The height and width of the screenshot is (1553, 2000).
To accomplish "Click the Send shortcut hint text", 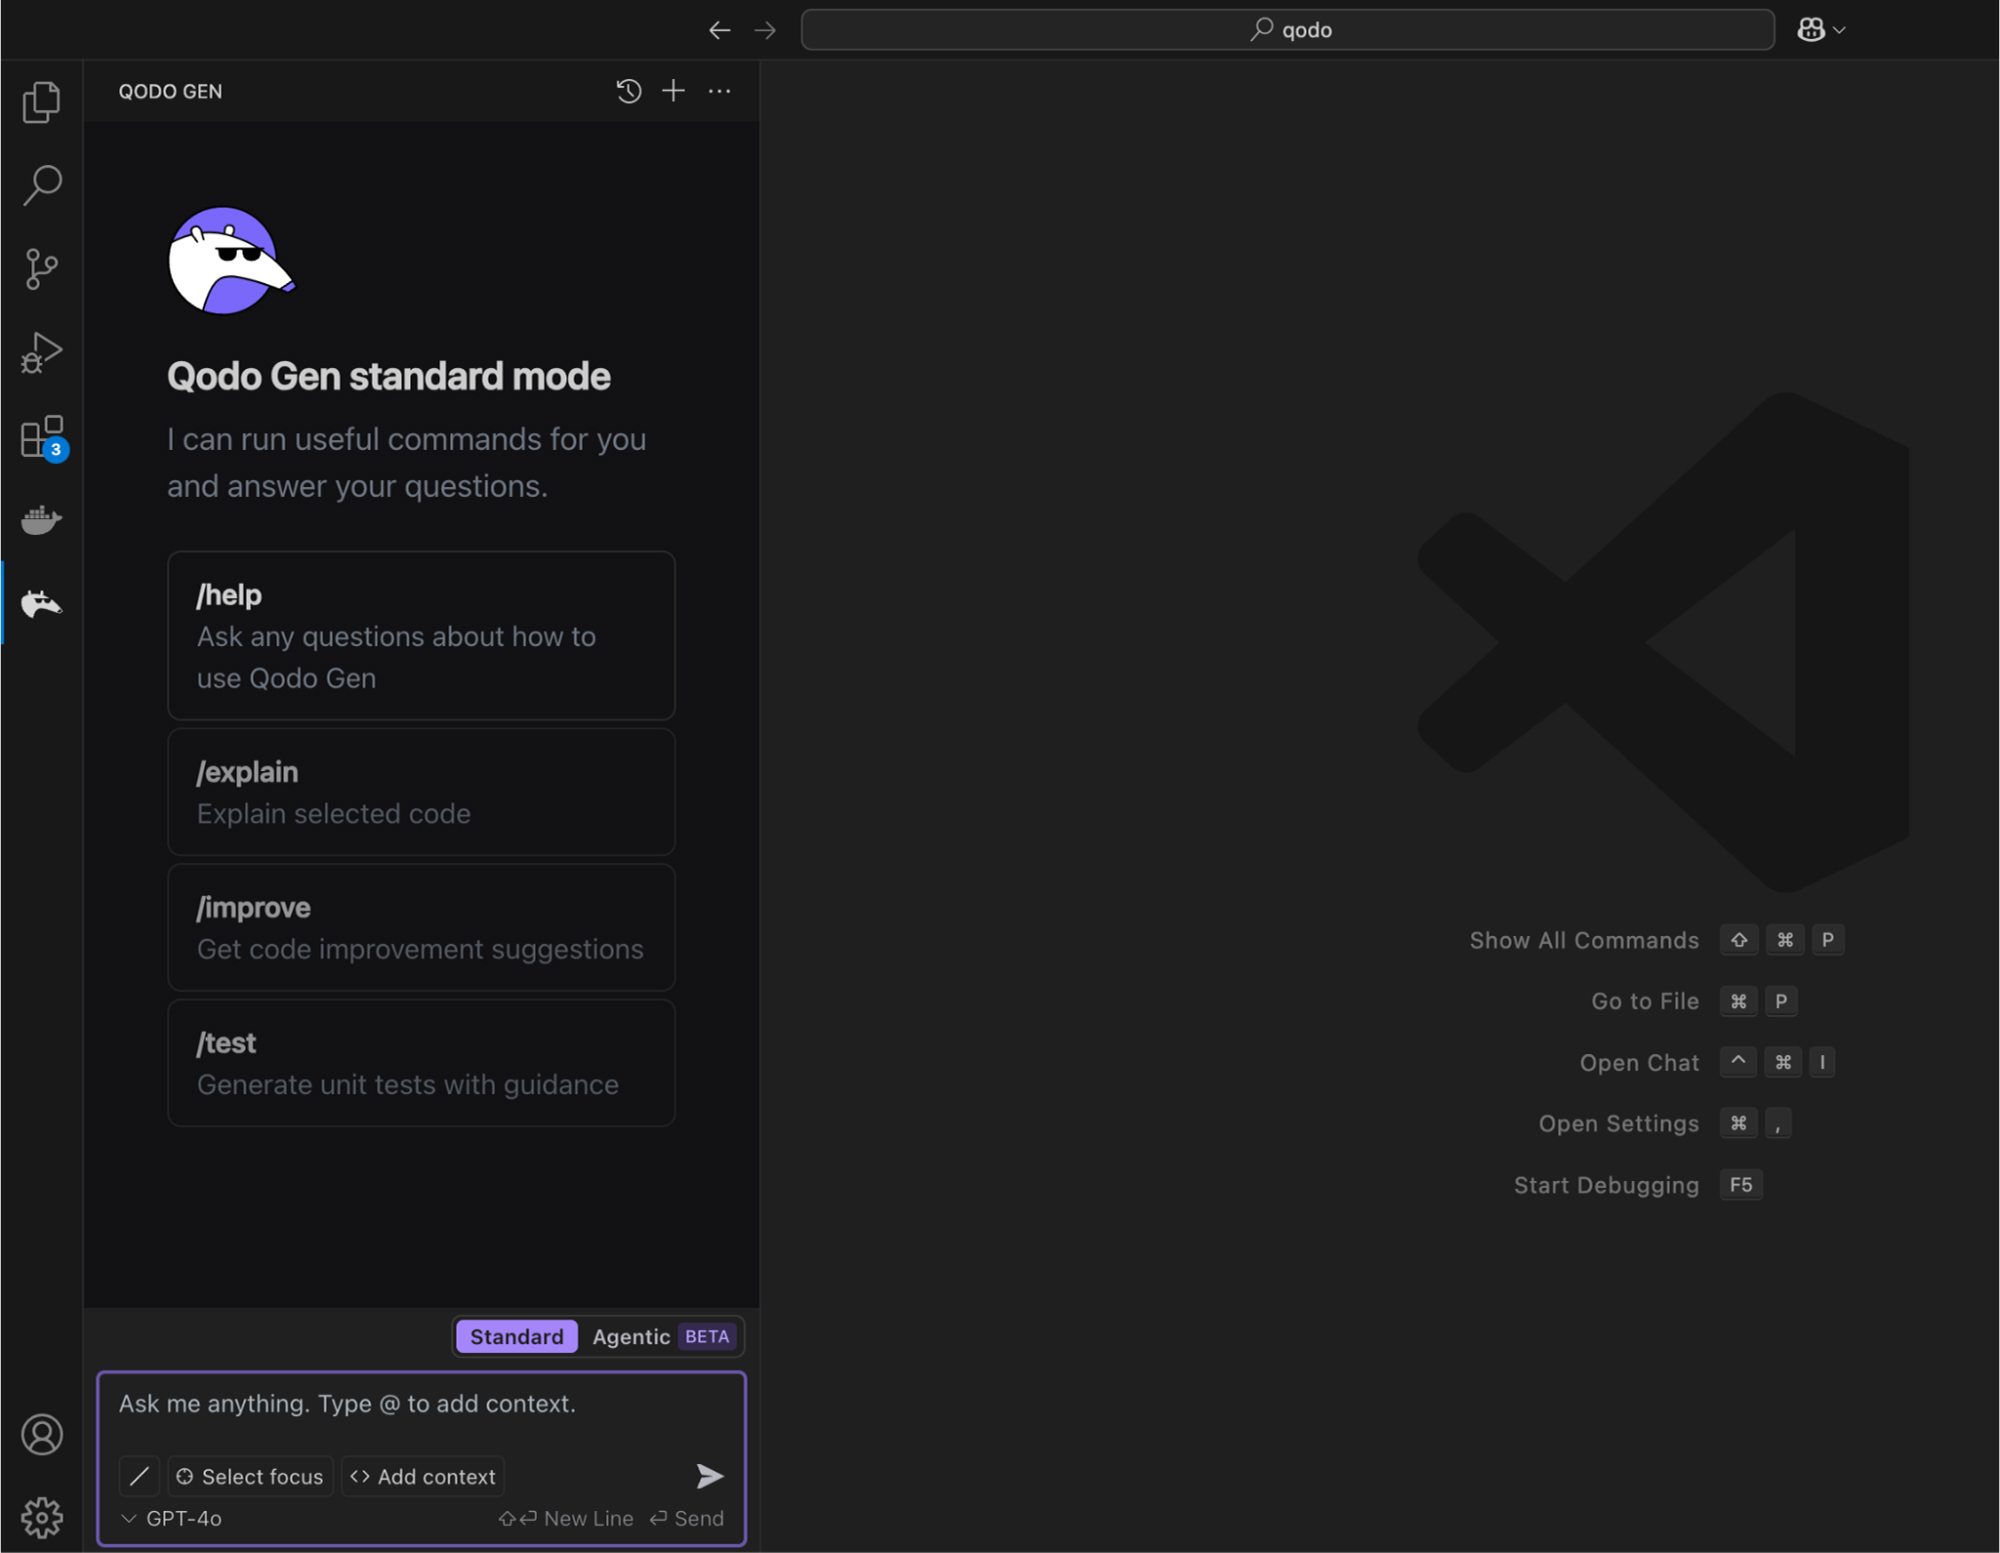I will [687, 1518].
